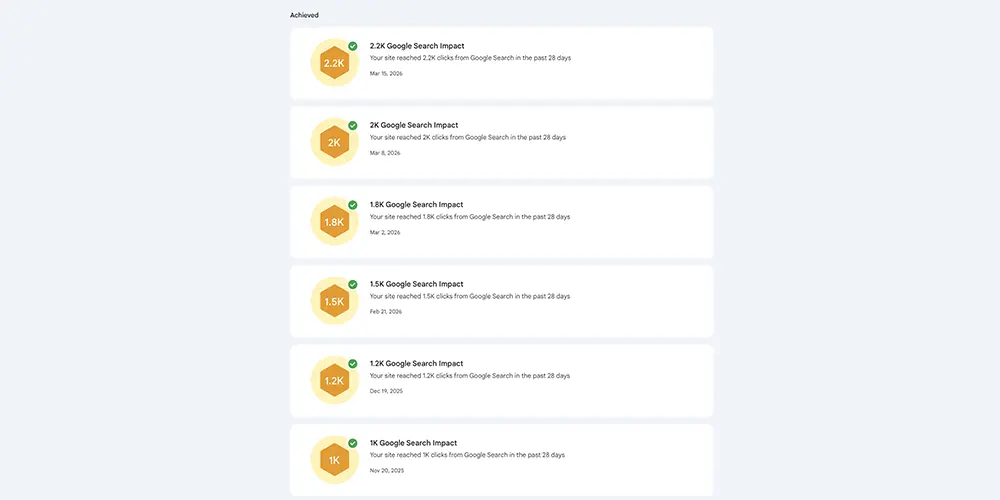Click the 1K hexagon achievement badge
This screenshot has height=500, width=1000.
click(334, 460)
